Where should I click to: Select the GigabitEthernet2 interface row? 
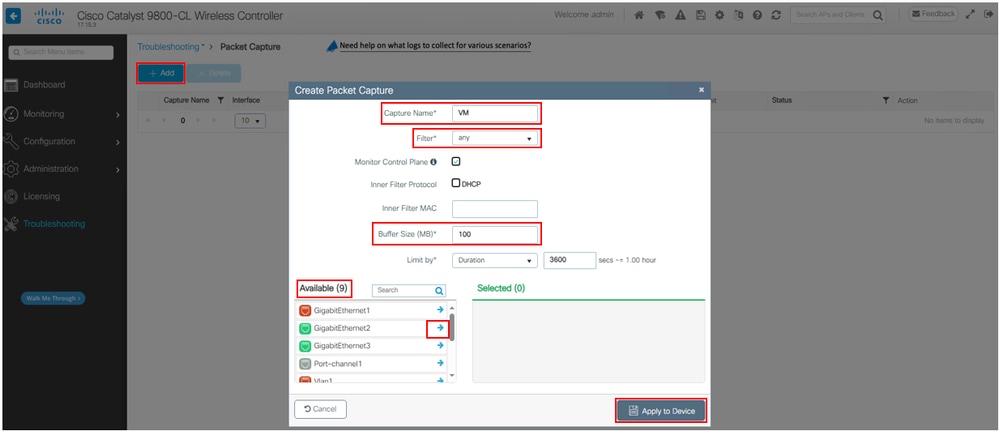click(x=371, y=328)
